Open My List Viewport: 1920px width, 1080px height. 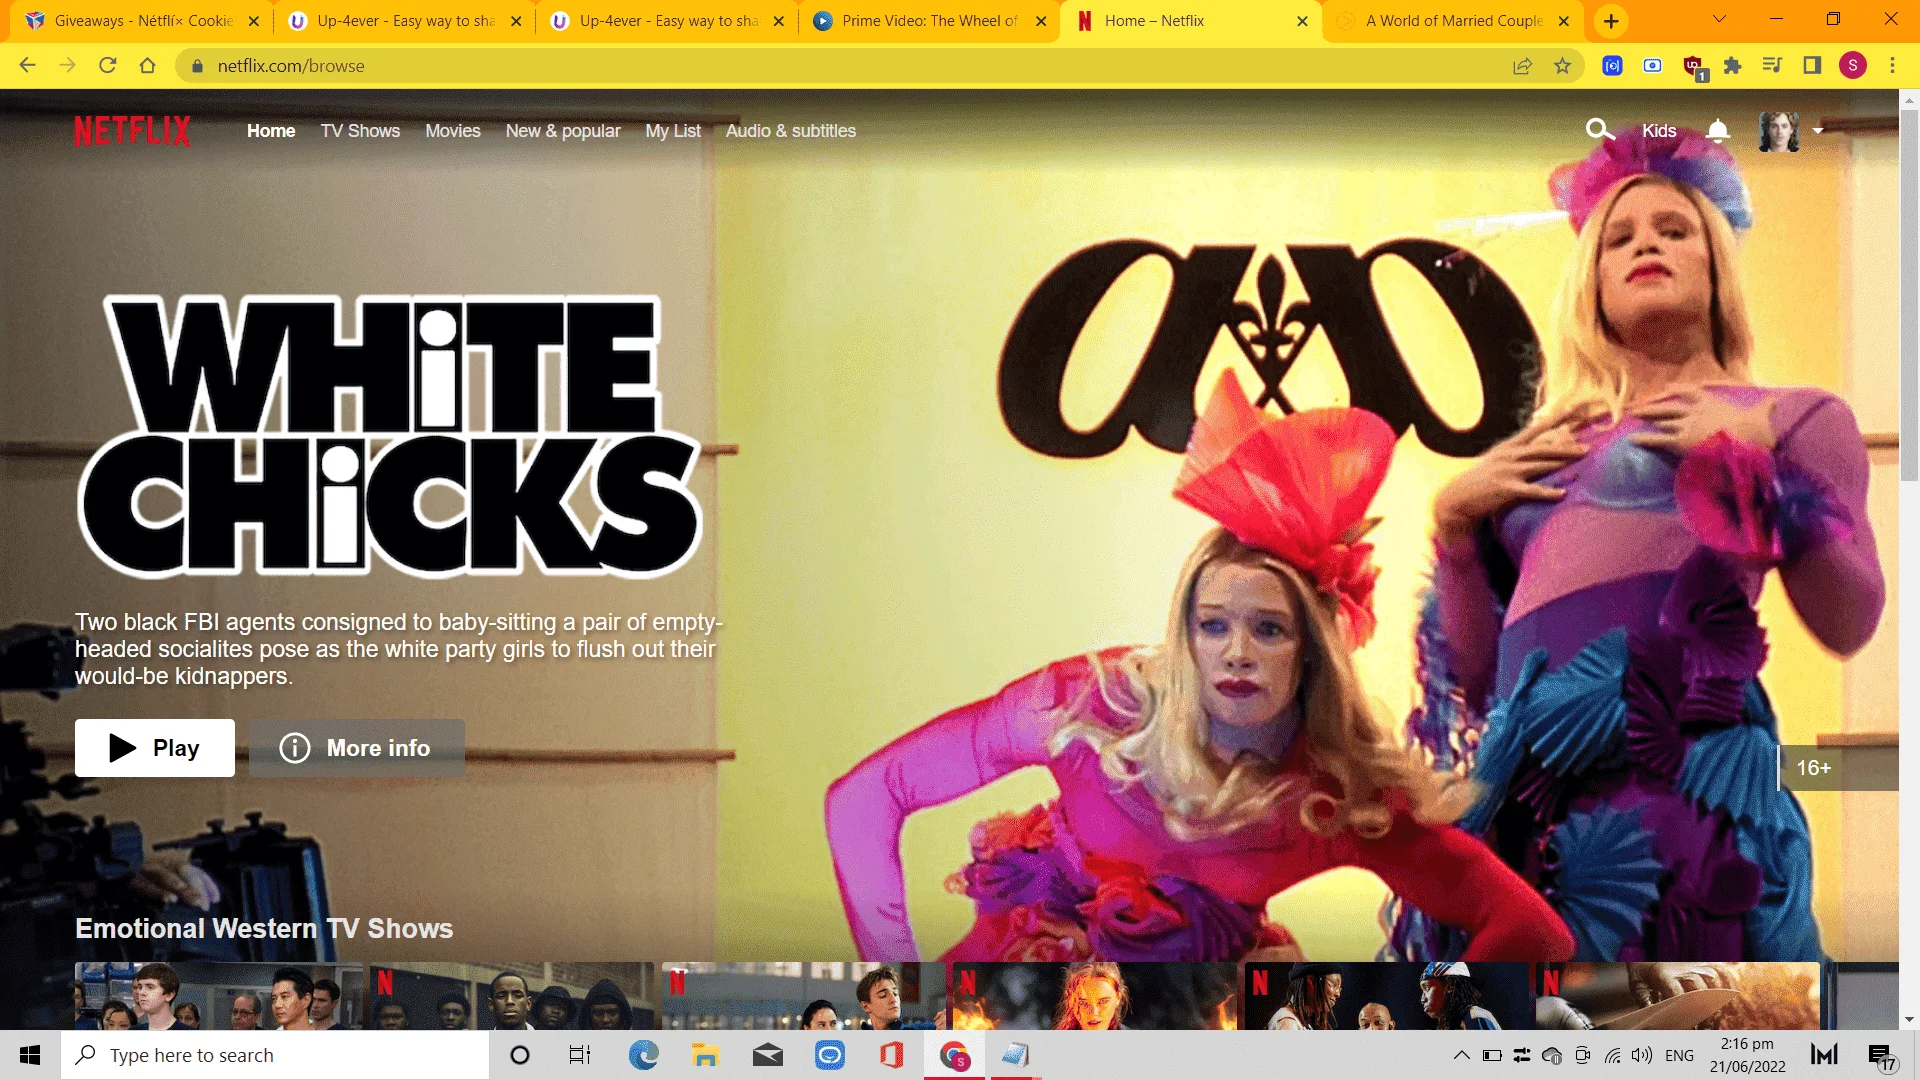(673, 131)
